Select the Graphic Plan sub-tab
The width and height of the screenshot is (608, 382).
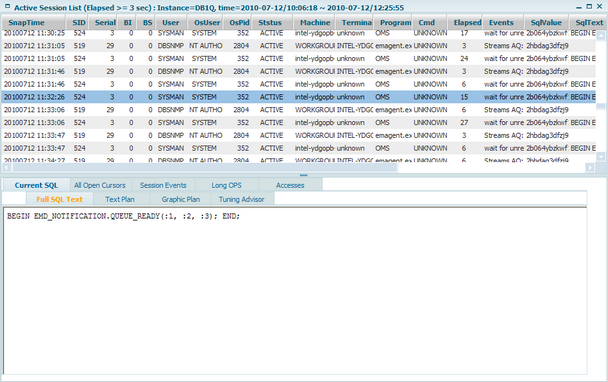(181, 199)
